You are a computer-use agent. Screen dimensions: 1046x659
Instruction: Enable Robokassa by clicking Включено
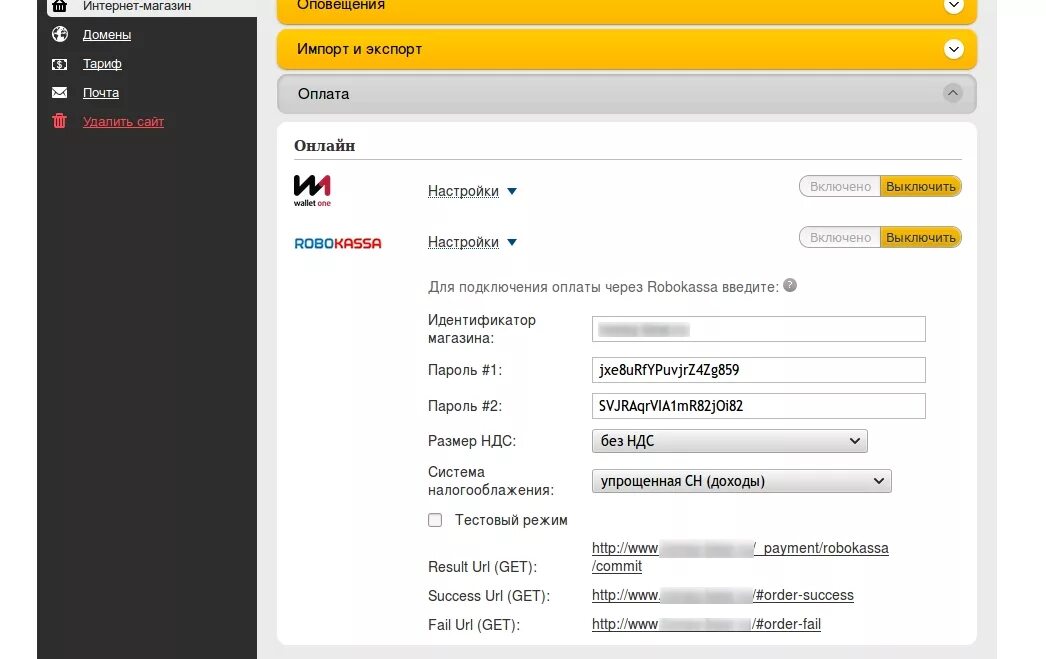[838, 237]
